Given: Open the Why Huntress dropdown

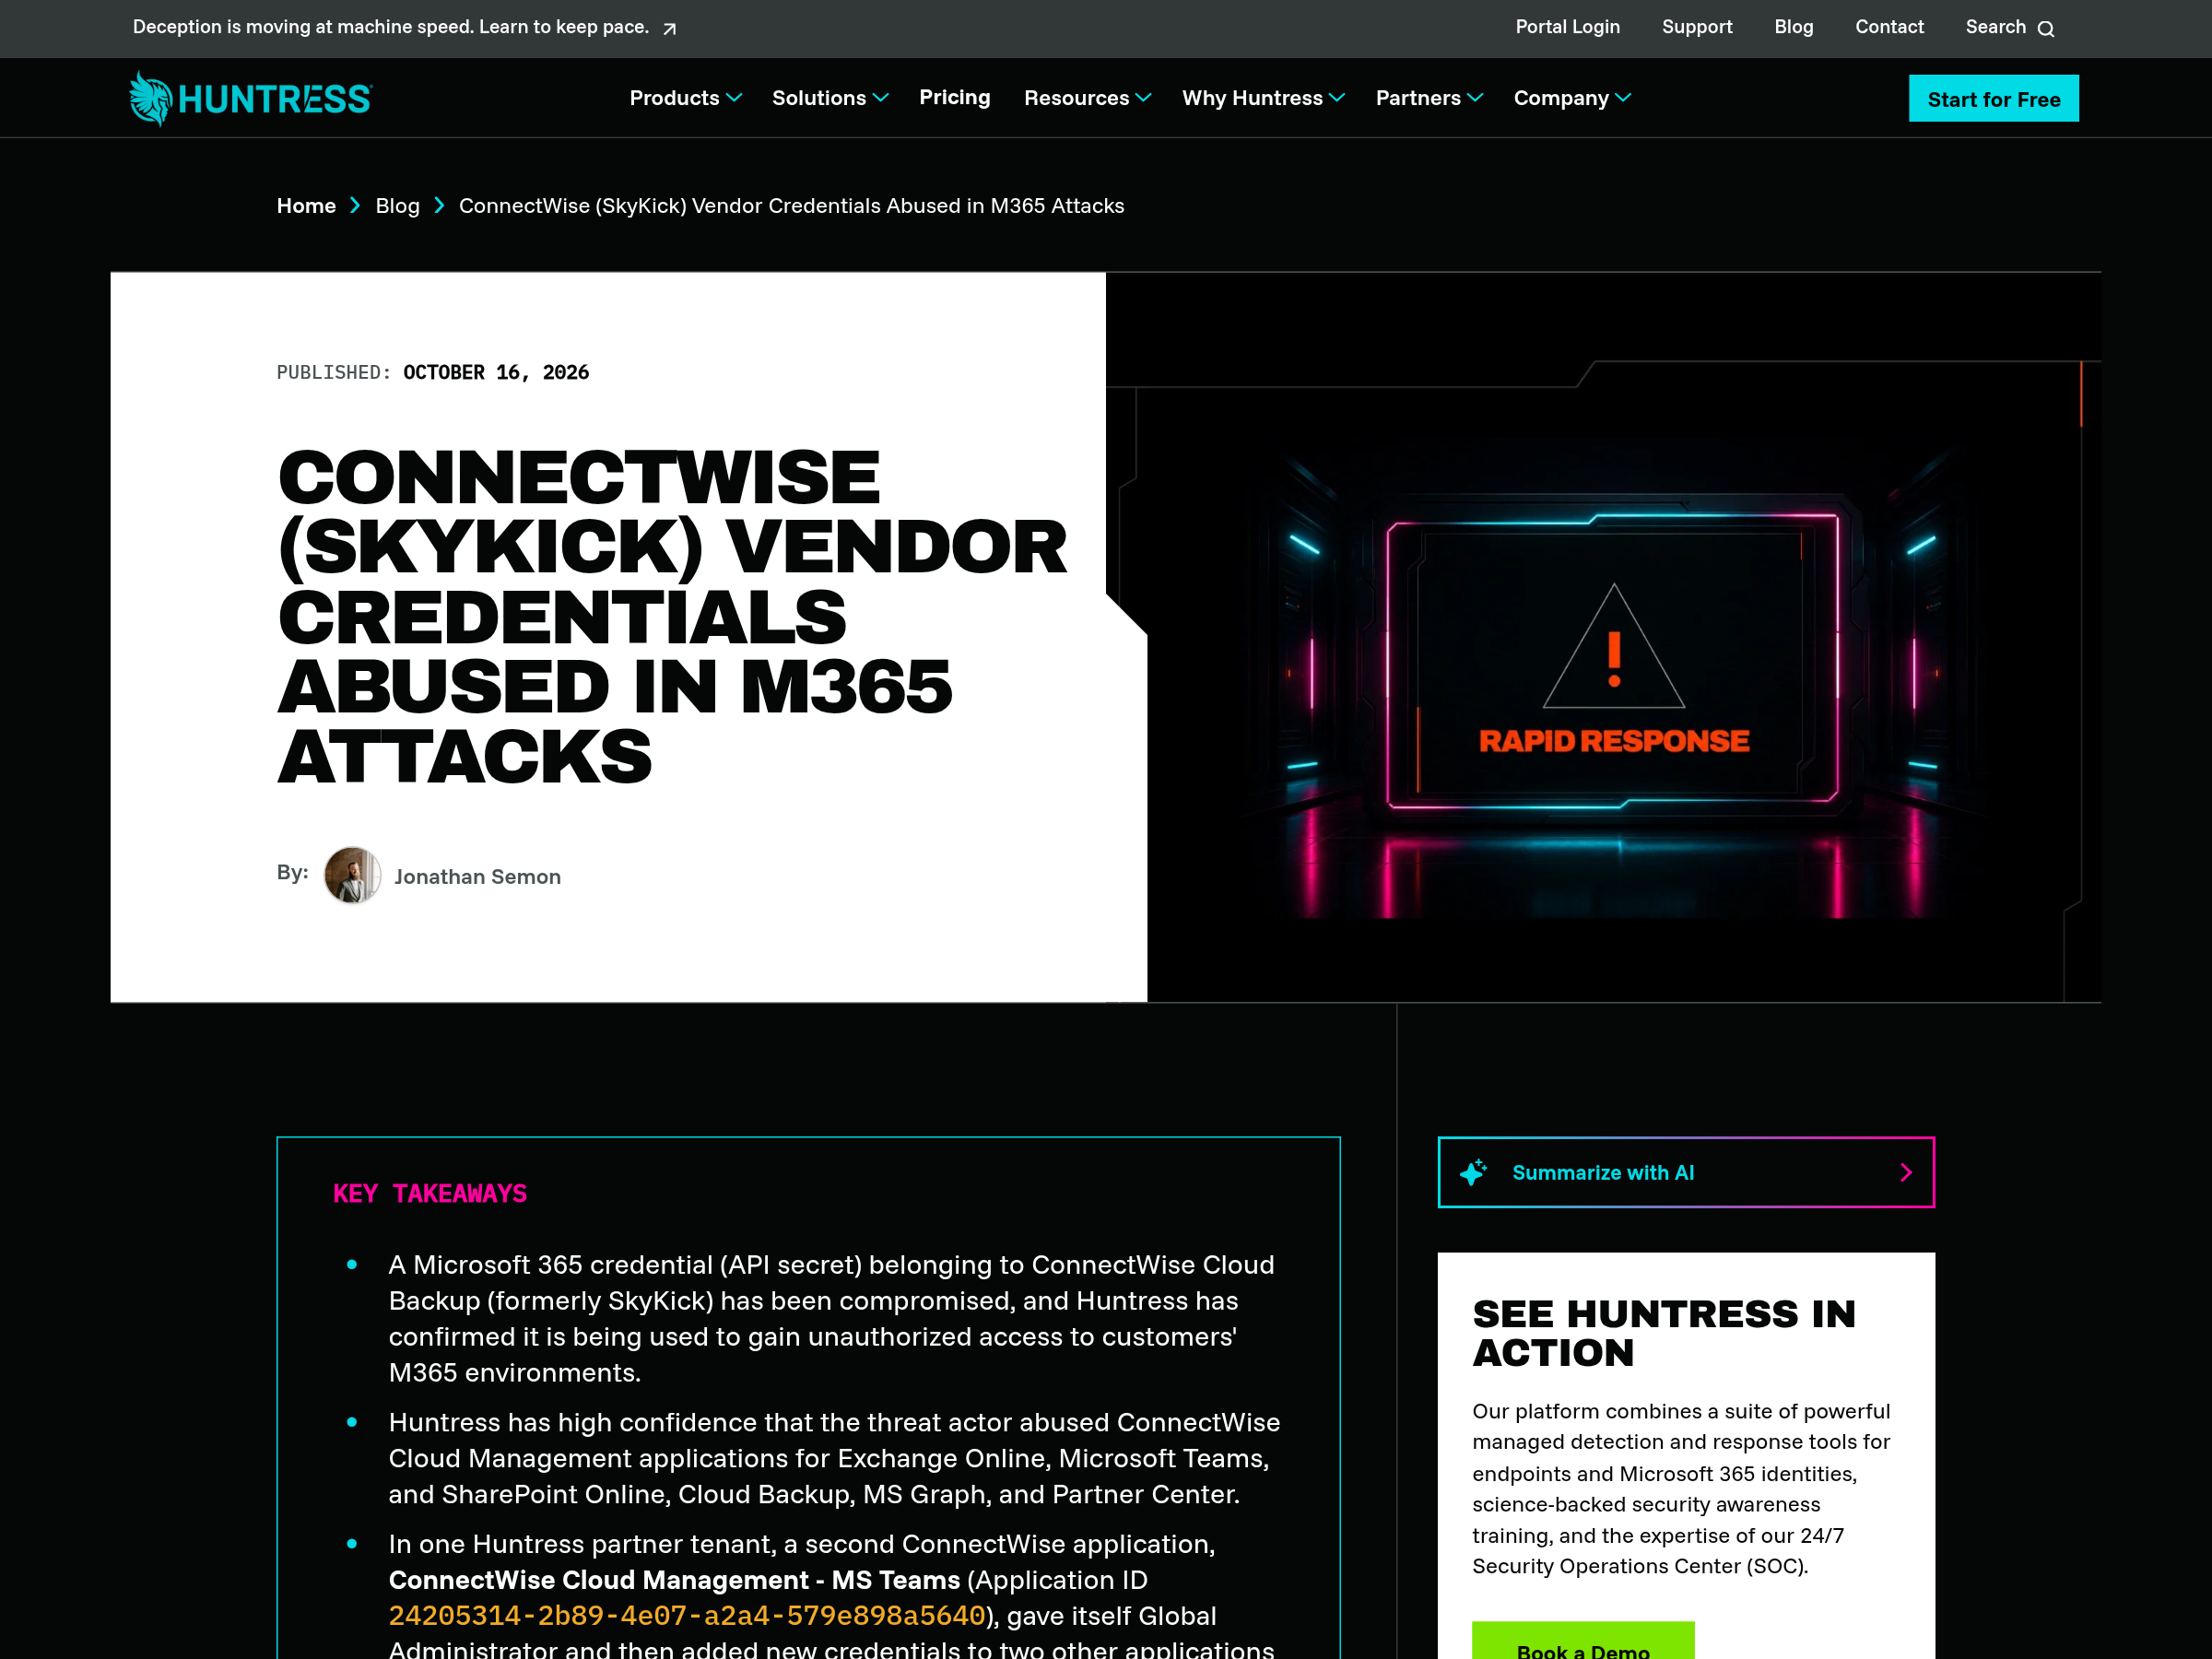Looking at the screenshot, I should click(1263, 98).
